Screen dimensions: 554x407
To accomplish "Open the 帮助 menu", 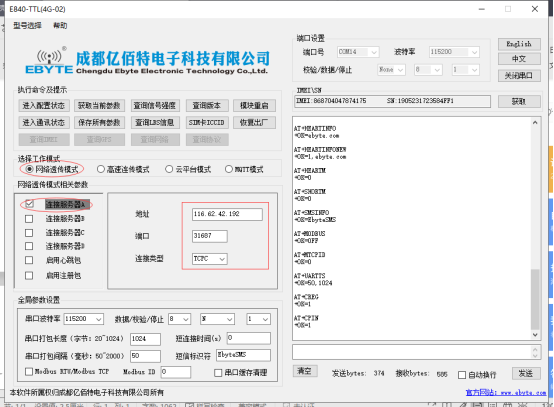I will 60,25.
